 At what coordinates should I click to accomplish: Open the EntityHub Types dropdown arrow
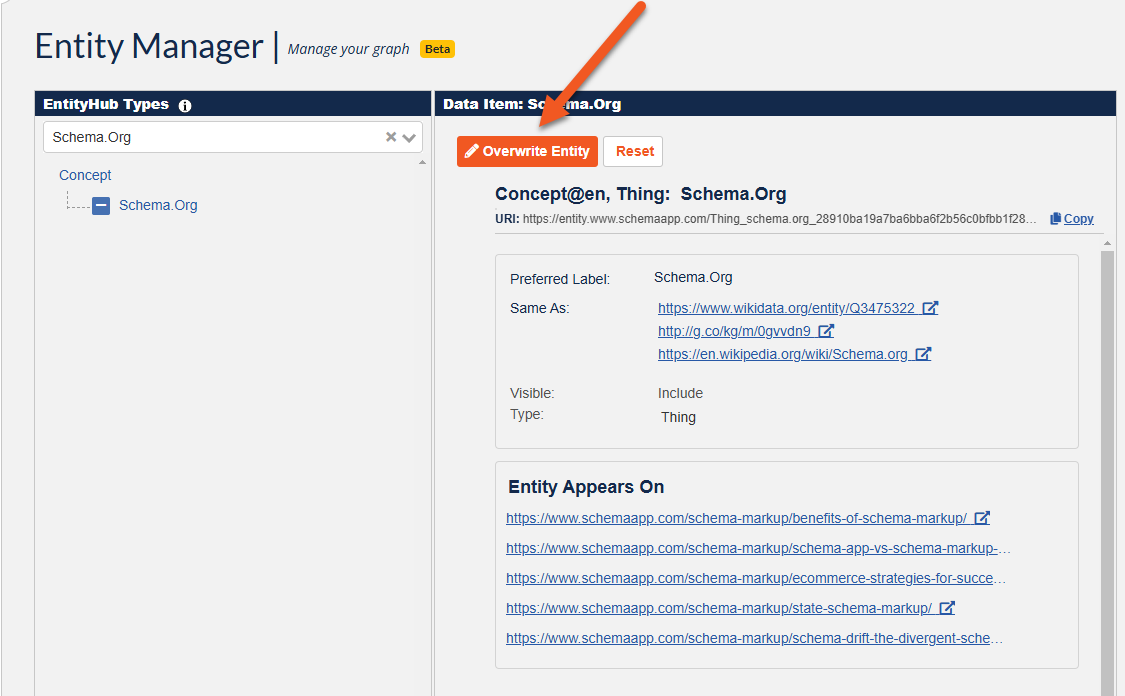pyautogui.click(x=409, y=137)
